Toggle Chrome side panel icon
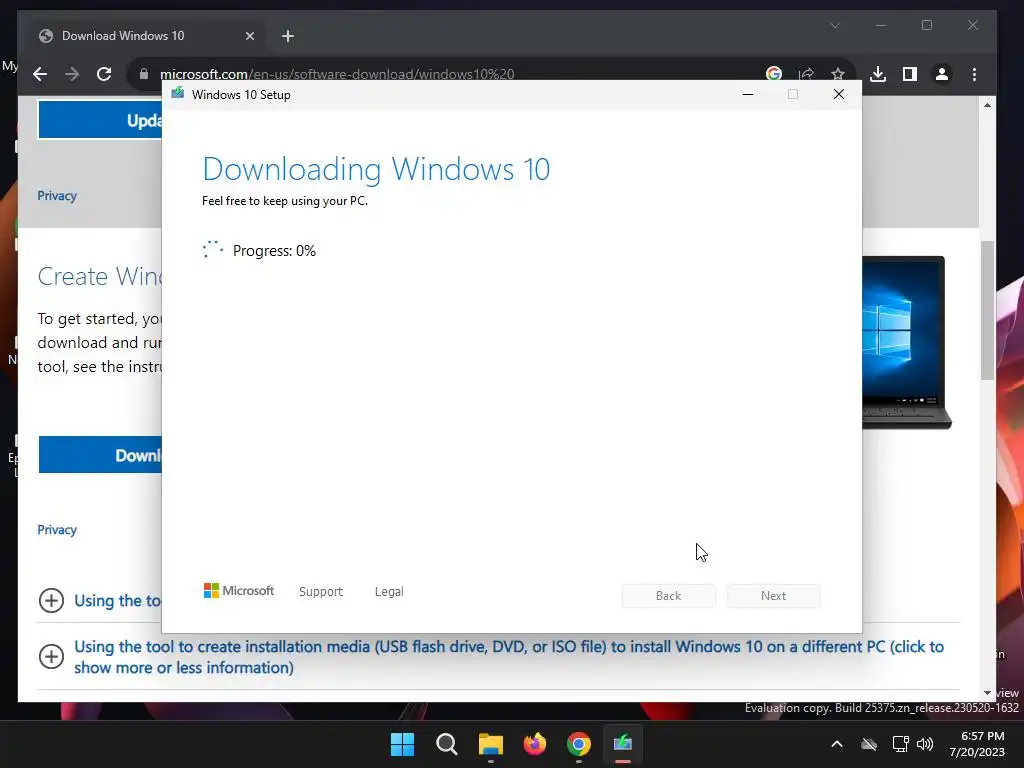 tap(910, 74)
